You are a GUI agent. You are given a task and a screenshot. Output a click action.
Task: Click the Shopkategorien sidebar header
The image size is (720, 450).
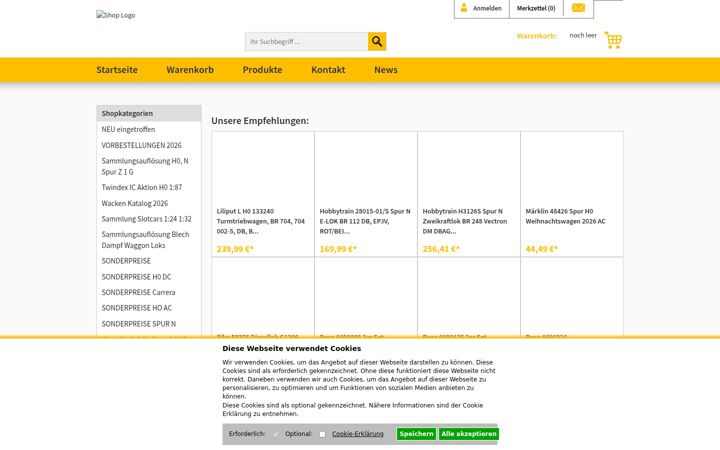pos(149,113)
